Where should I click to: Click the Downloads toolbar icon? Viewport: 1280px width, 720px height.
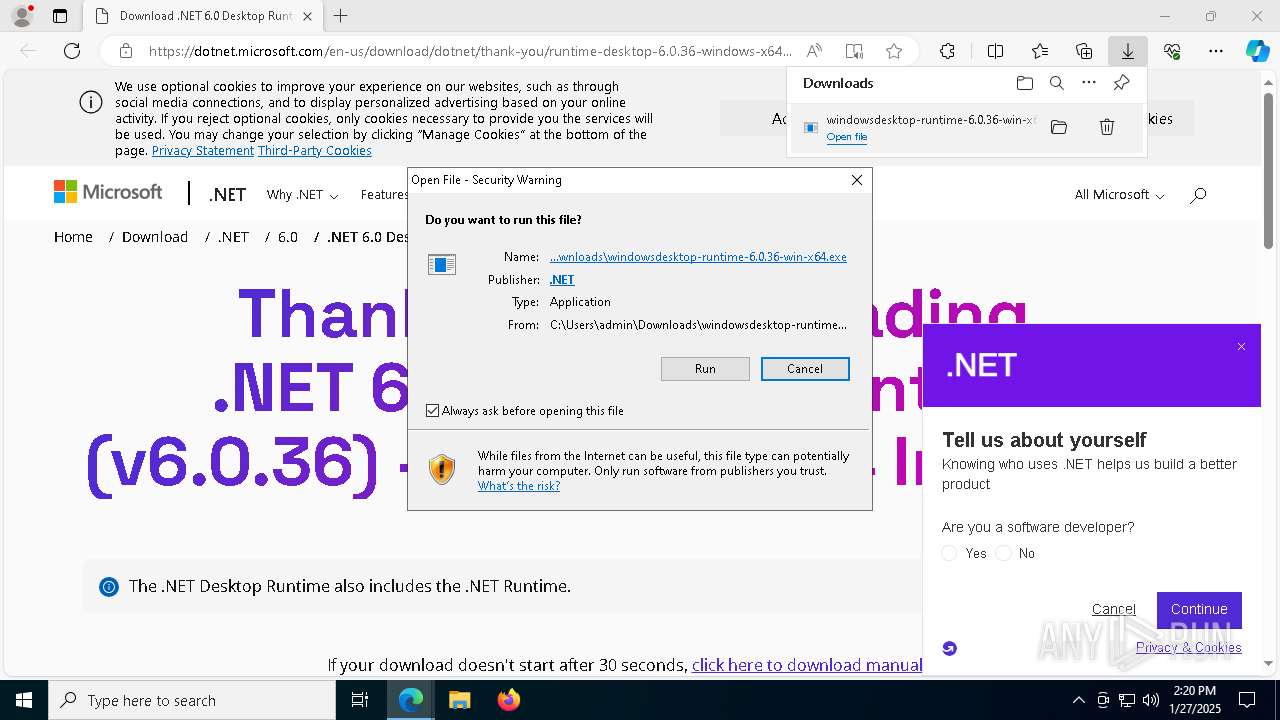tap(1128, 51)
